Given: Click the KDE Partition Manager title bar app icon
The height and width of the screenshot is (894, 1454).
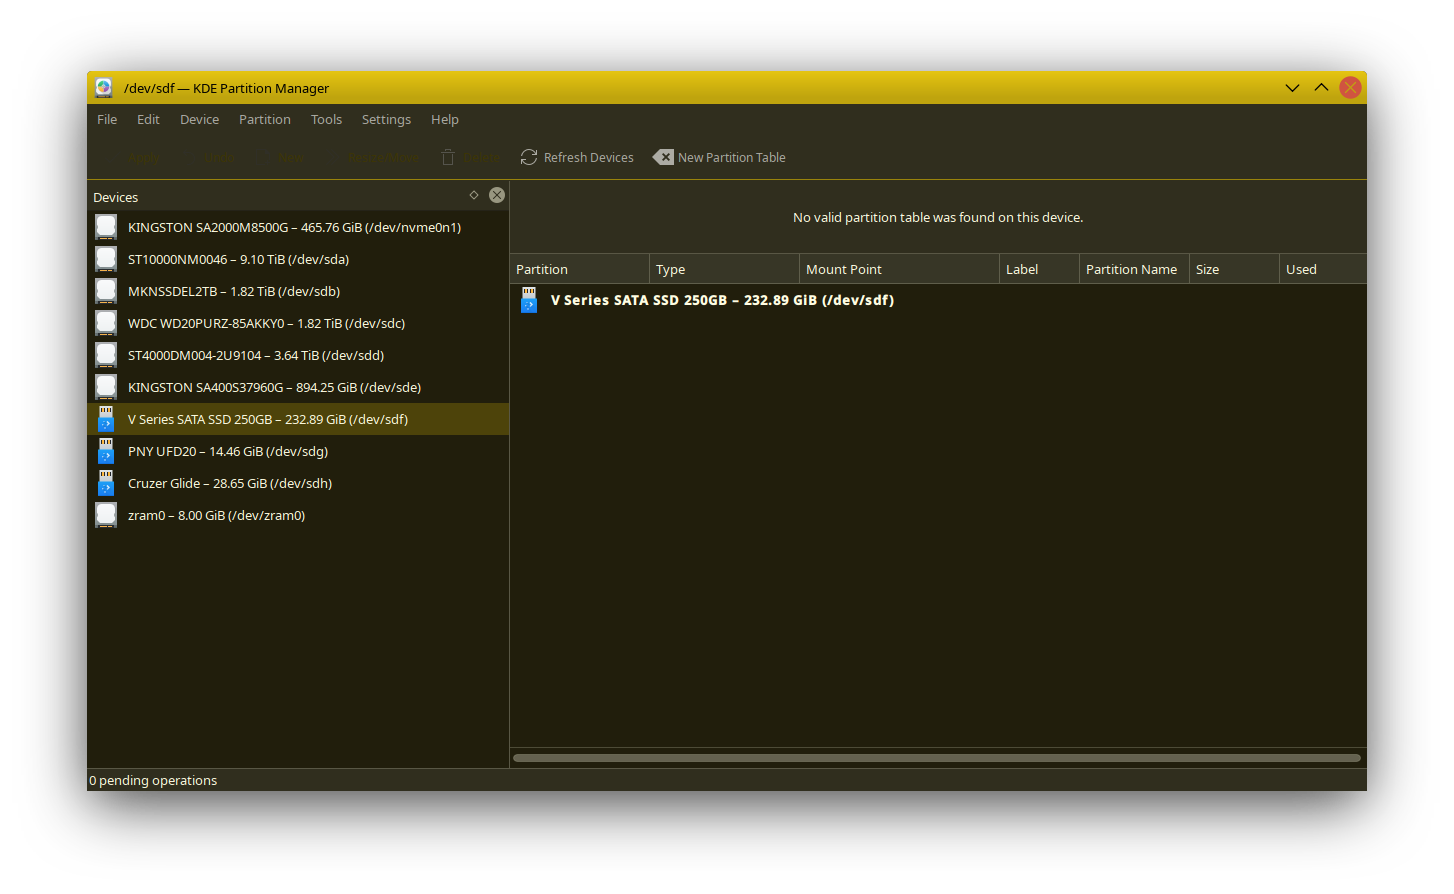Looking at the screenshot, I should [104, 88].
